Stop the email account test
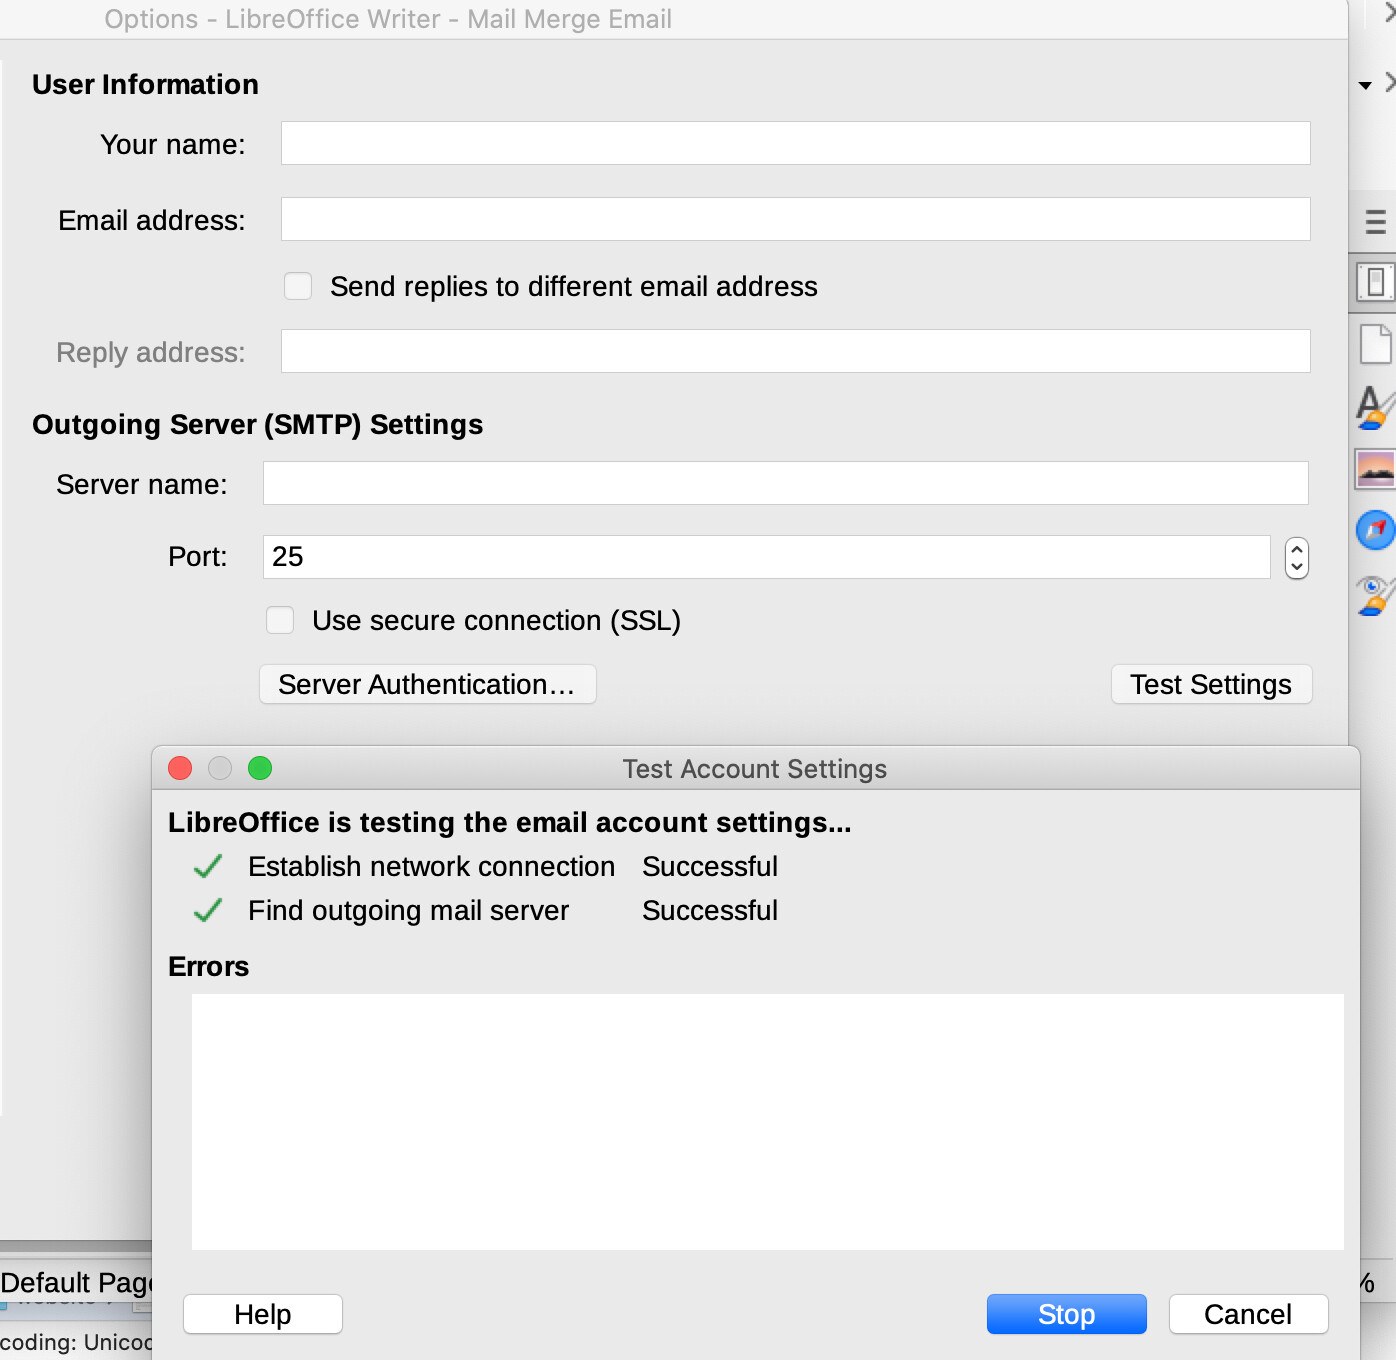 pos(1066,1314)
